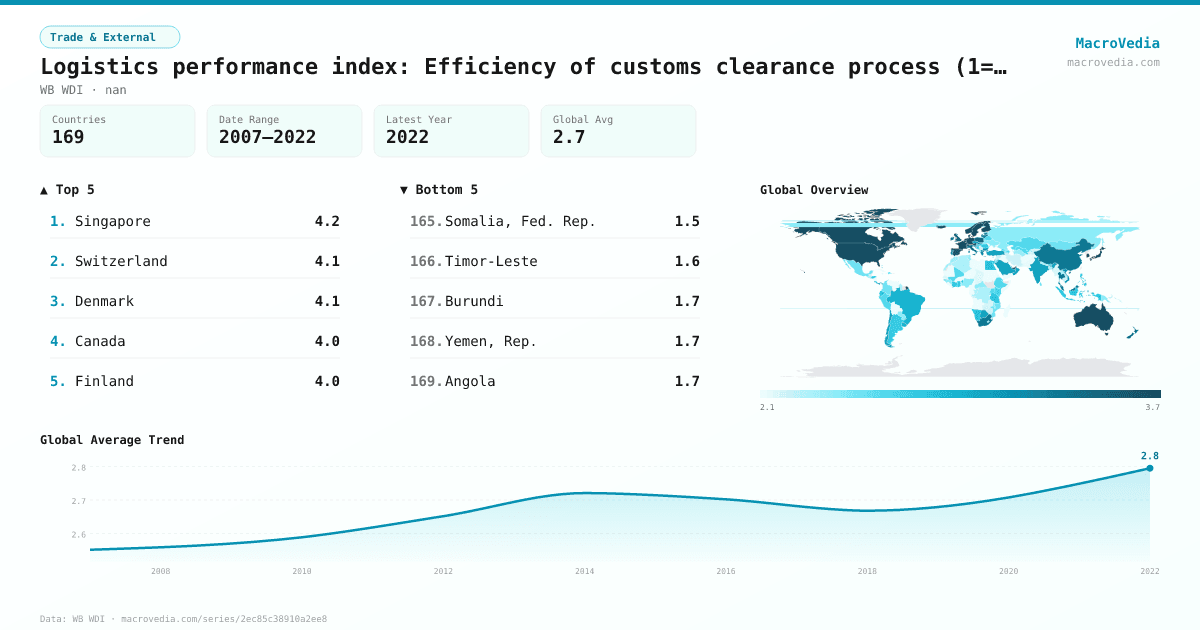Expand the Global Average Trend section

[x=112, y=439]
